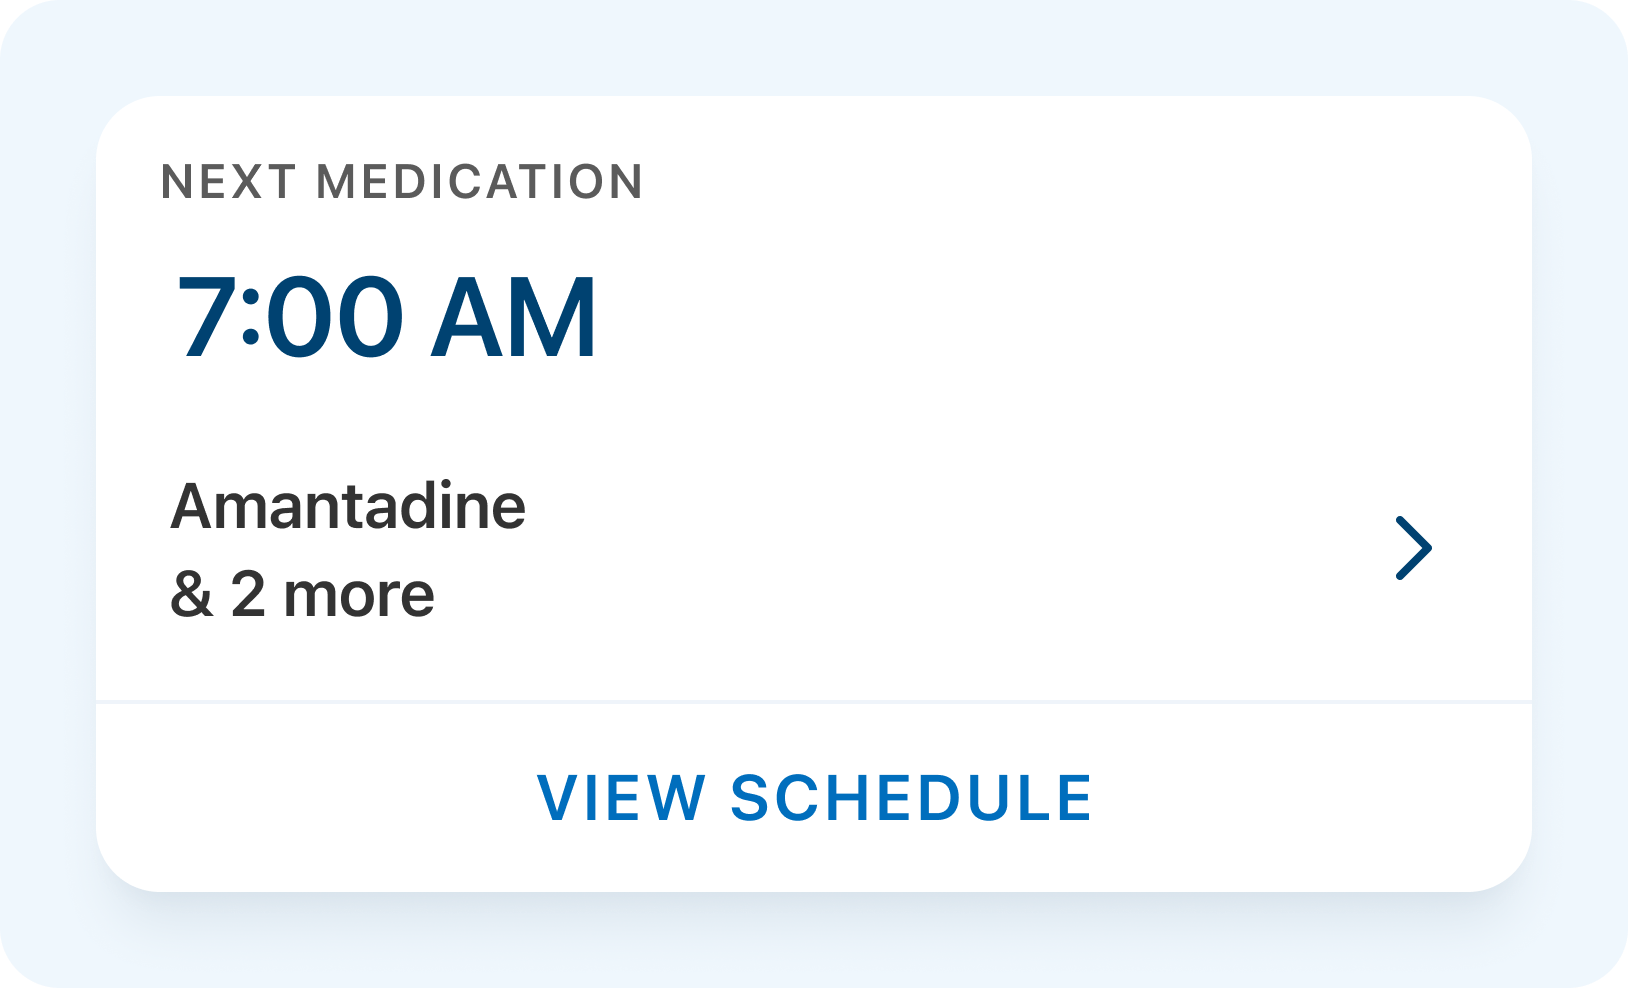
Task: Click the number 2 in "& 2 more"
Action: click(x=248, y=595)
